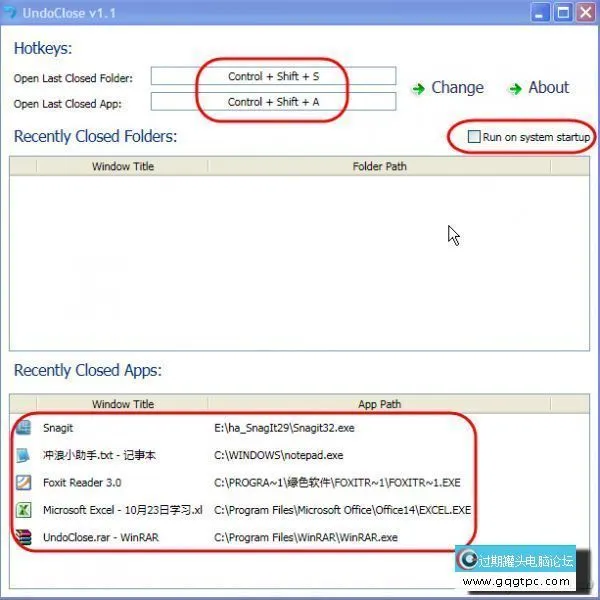
Task: Click the Foxit Reader 3.0 icon
Action: [x=24, y=482]
